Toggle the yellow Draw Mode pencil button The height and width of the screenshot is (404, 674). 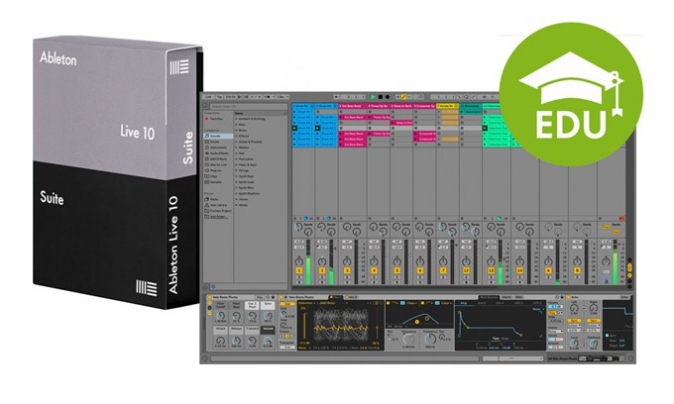point(404,97)
